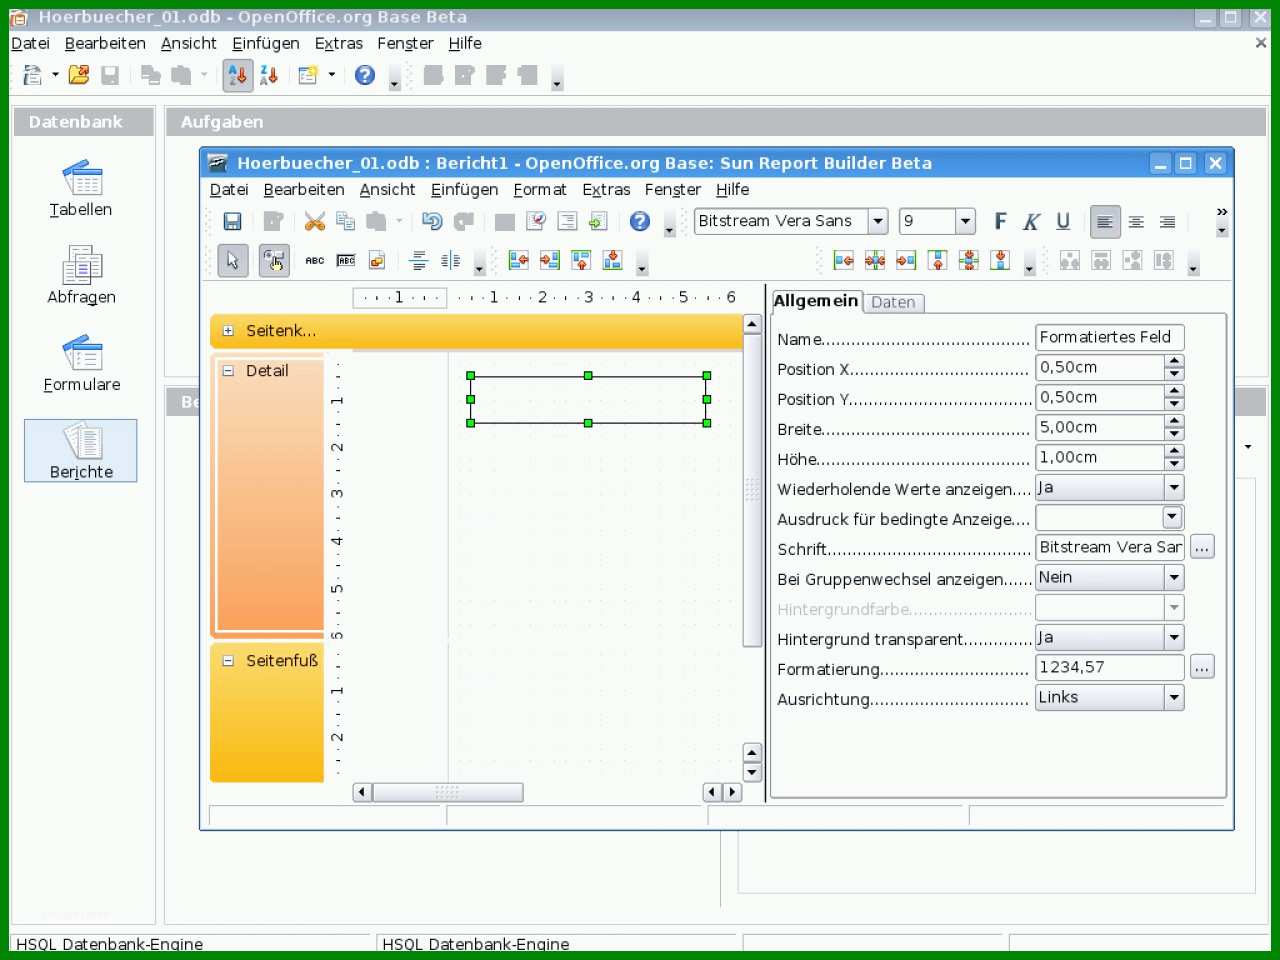Expand the Seitenkopf section
The image size is (1280, 960).
pos(228,331)
